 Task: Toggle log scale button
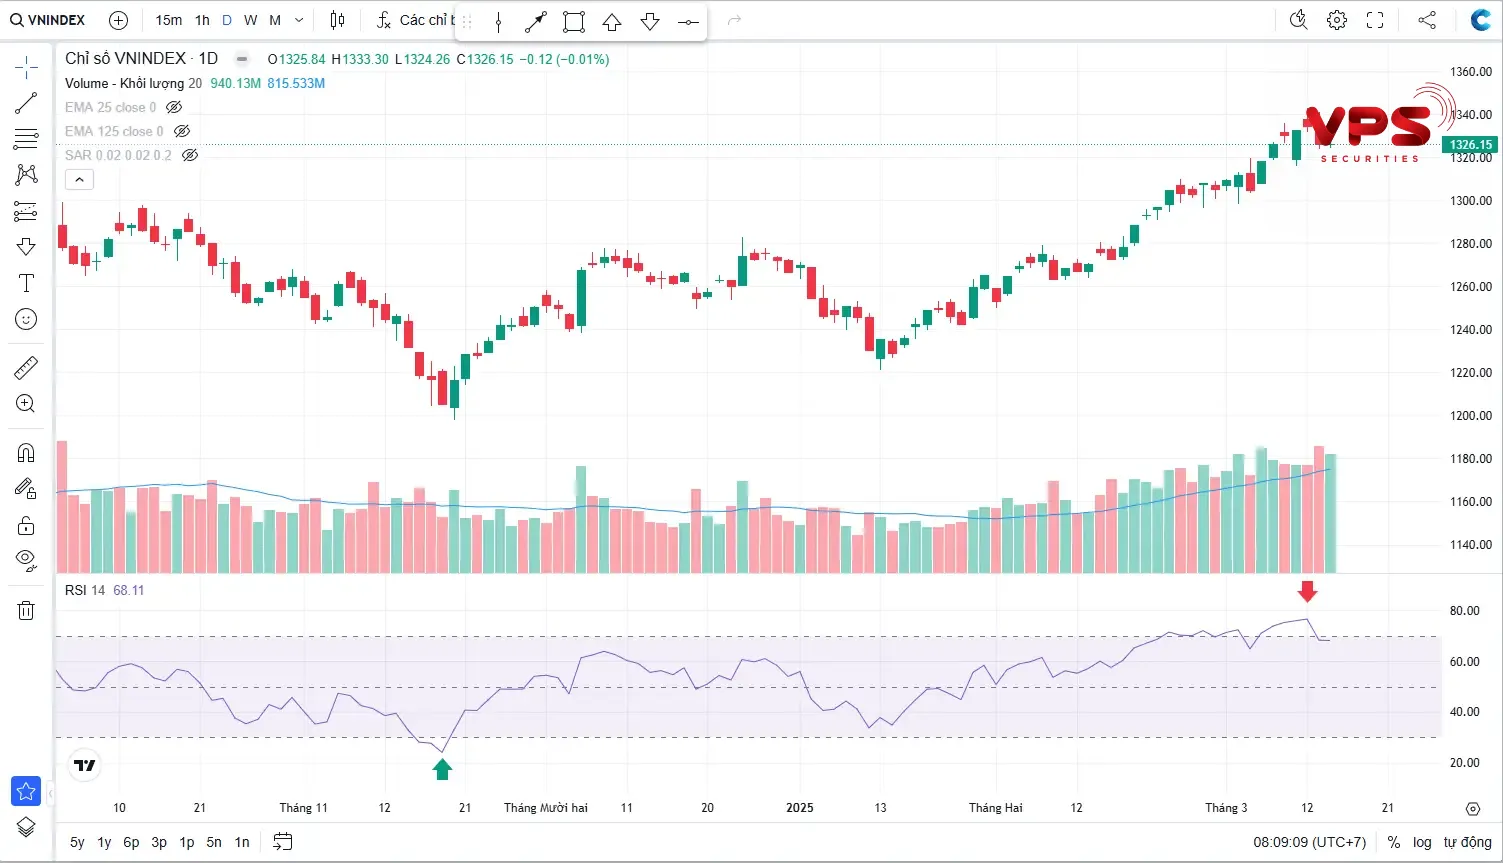coord(1422,842)
